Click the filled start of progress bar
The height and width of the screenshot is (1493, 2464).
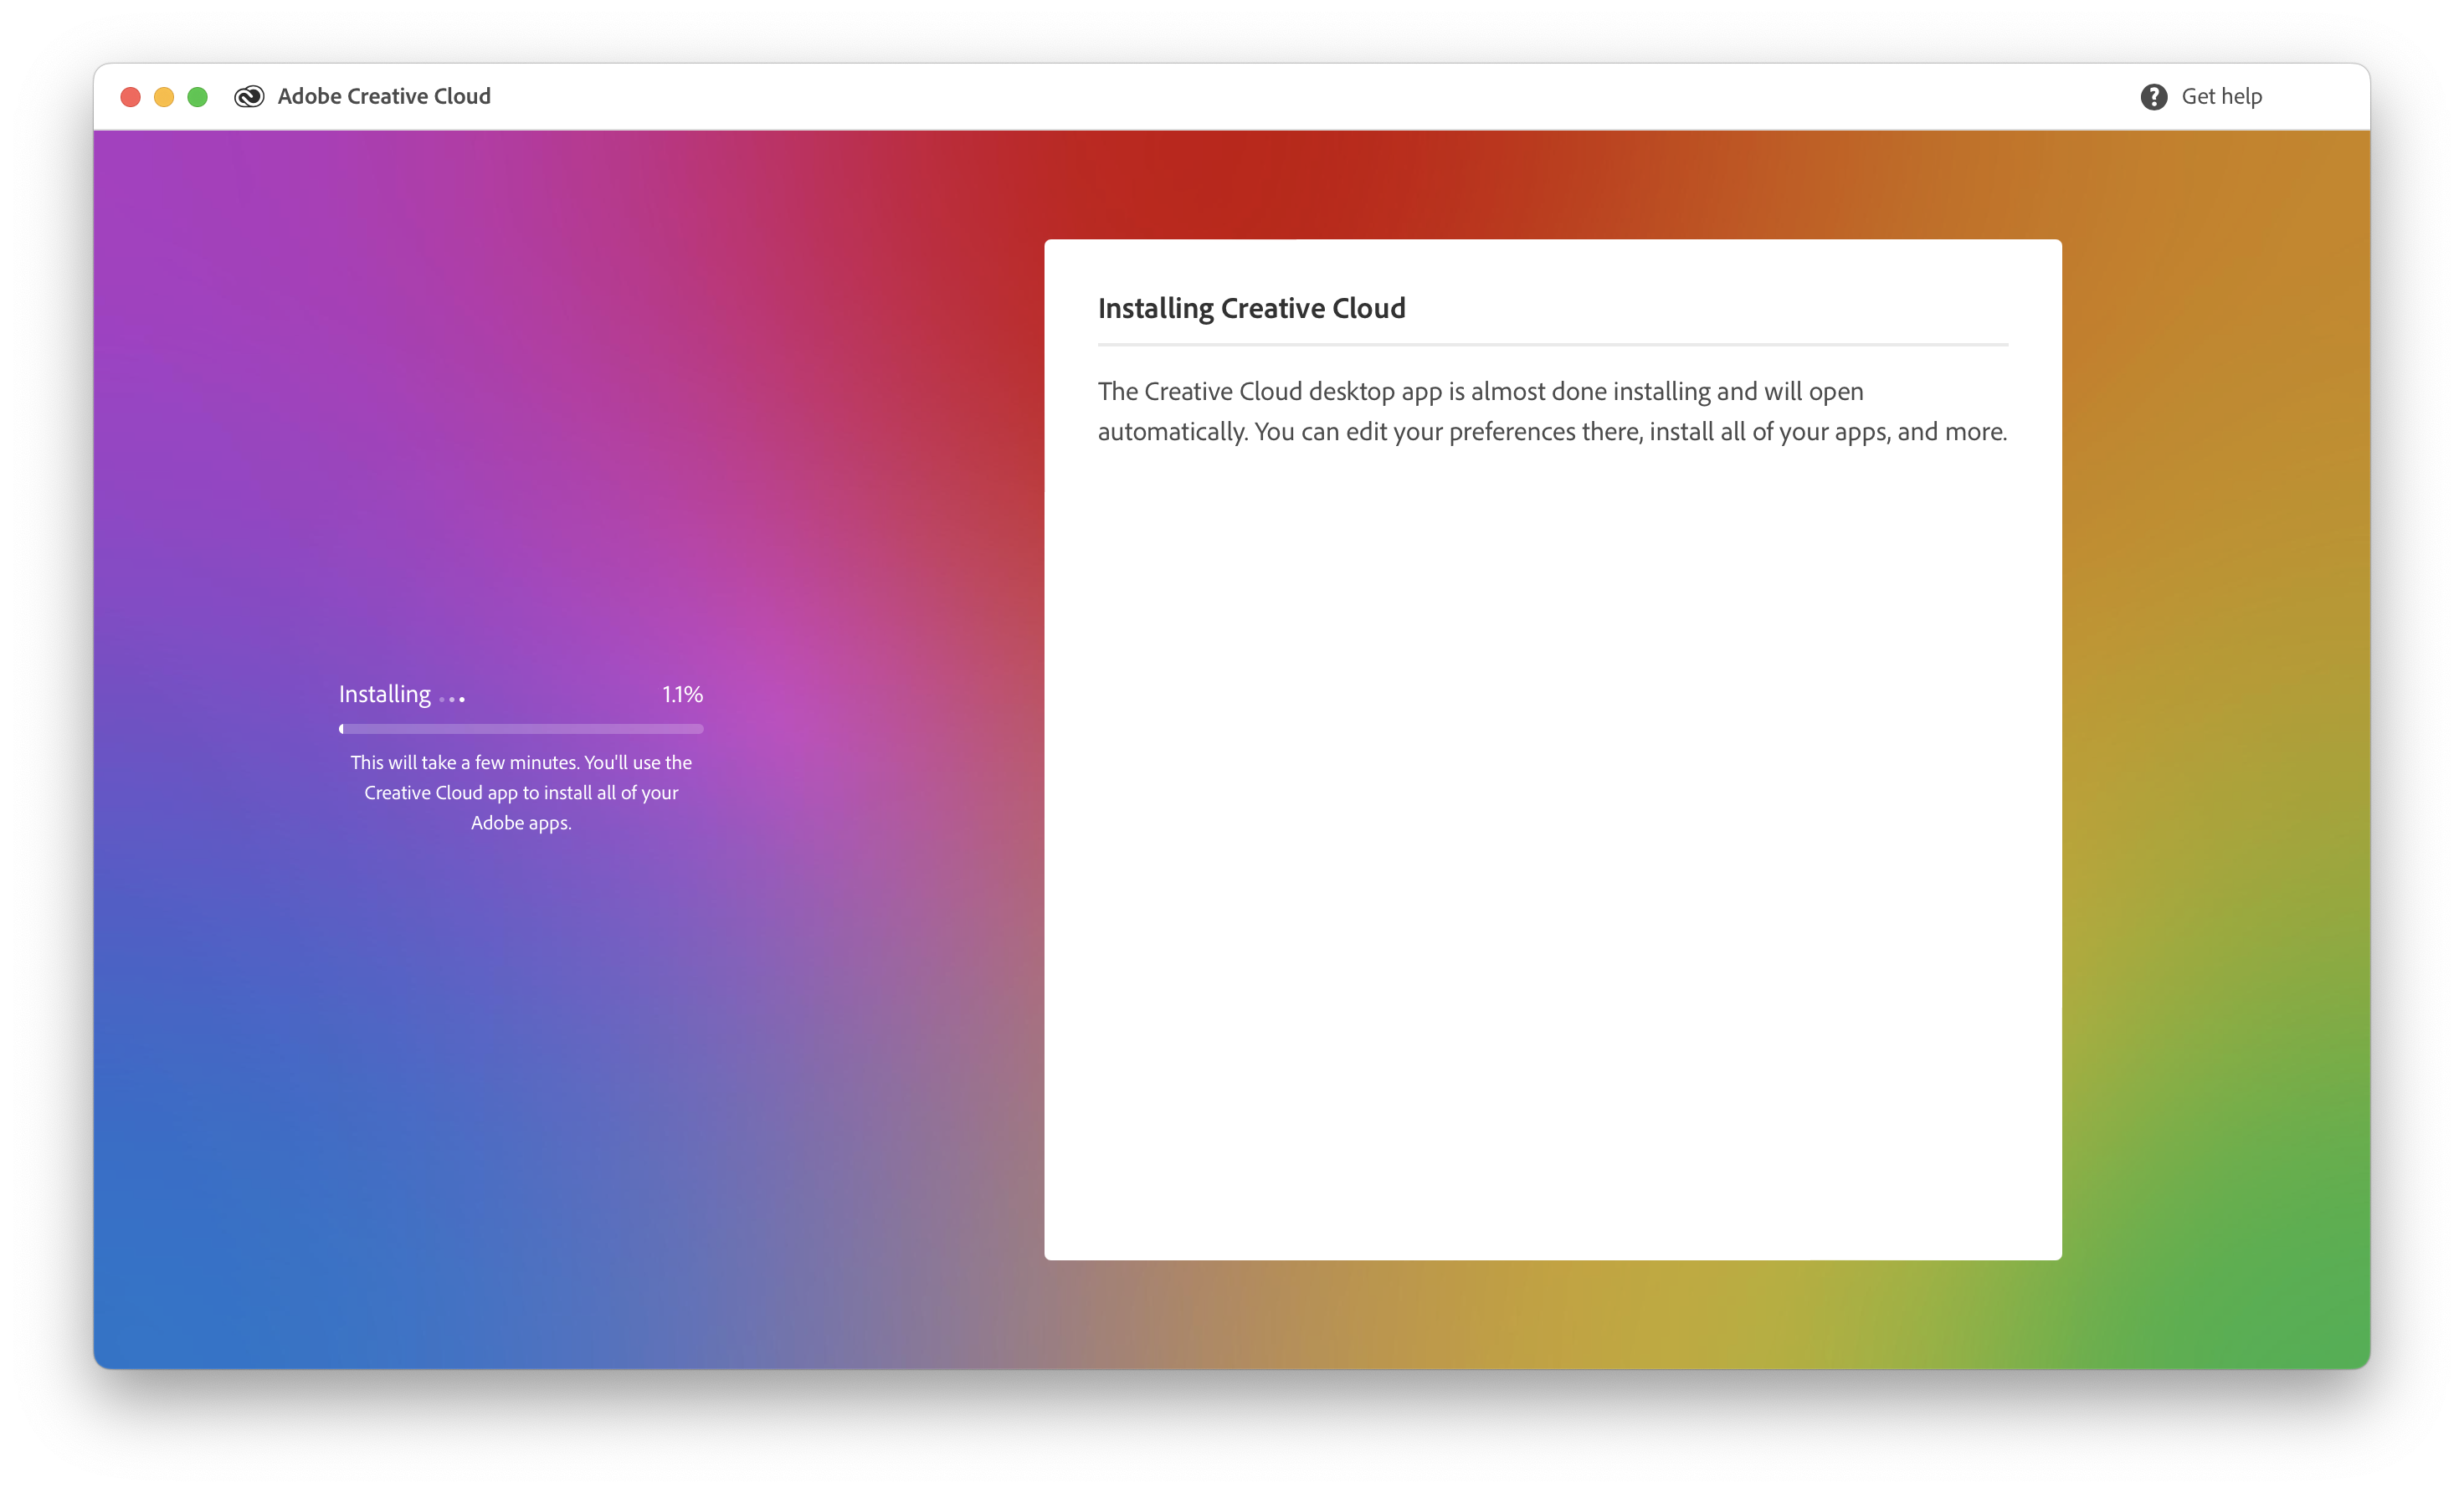point(342,729)
